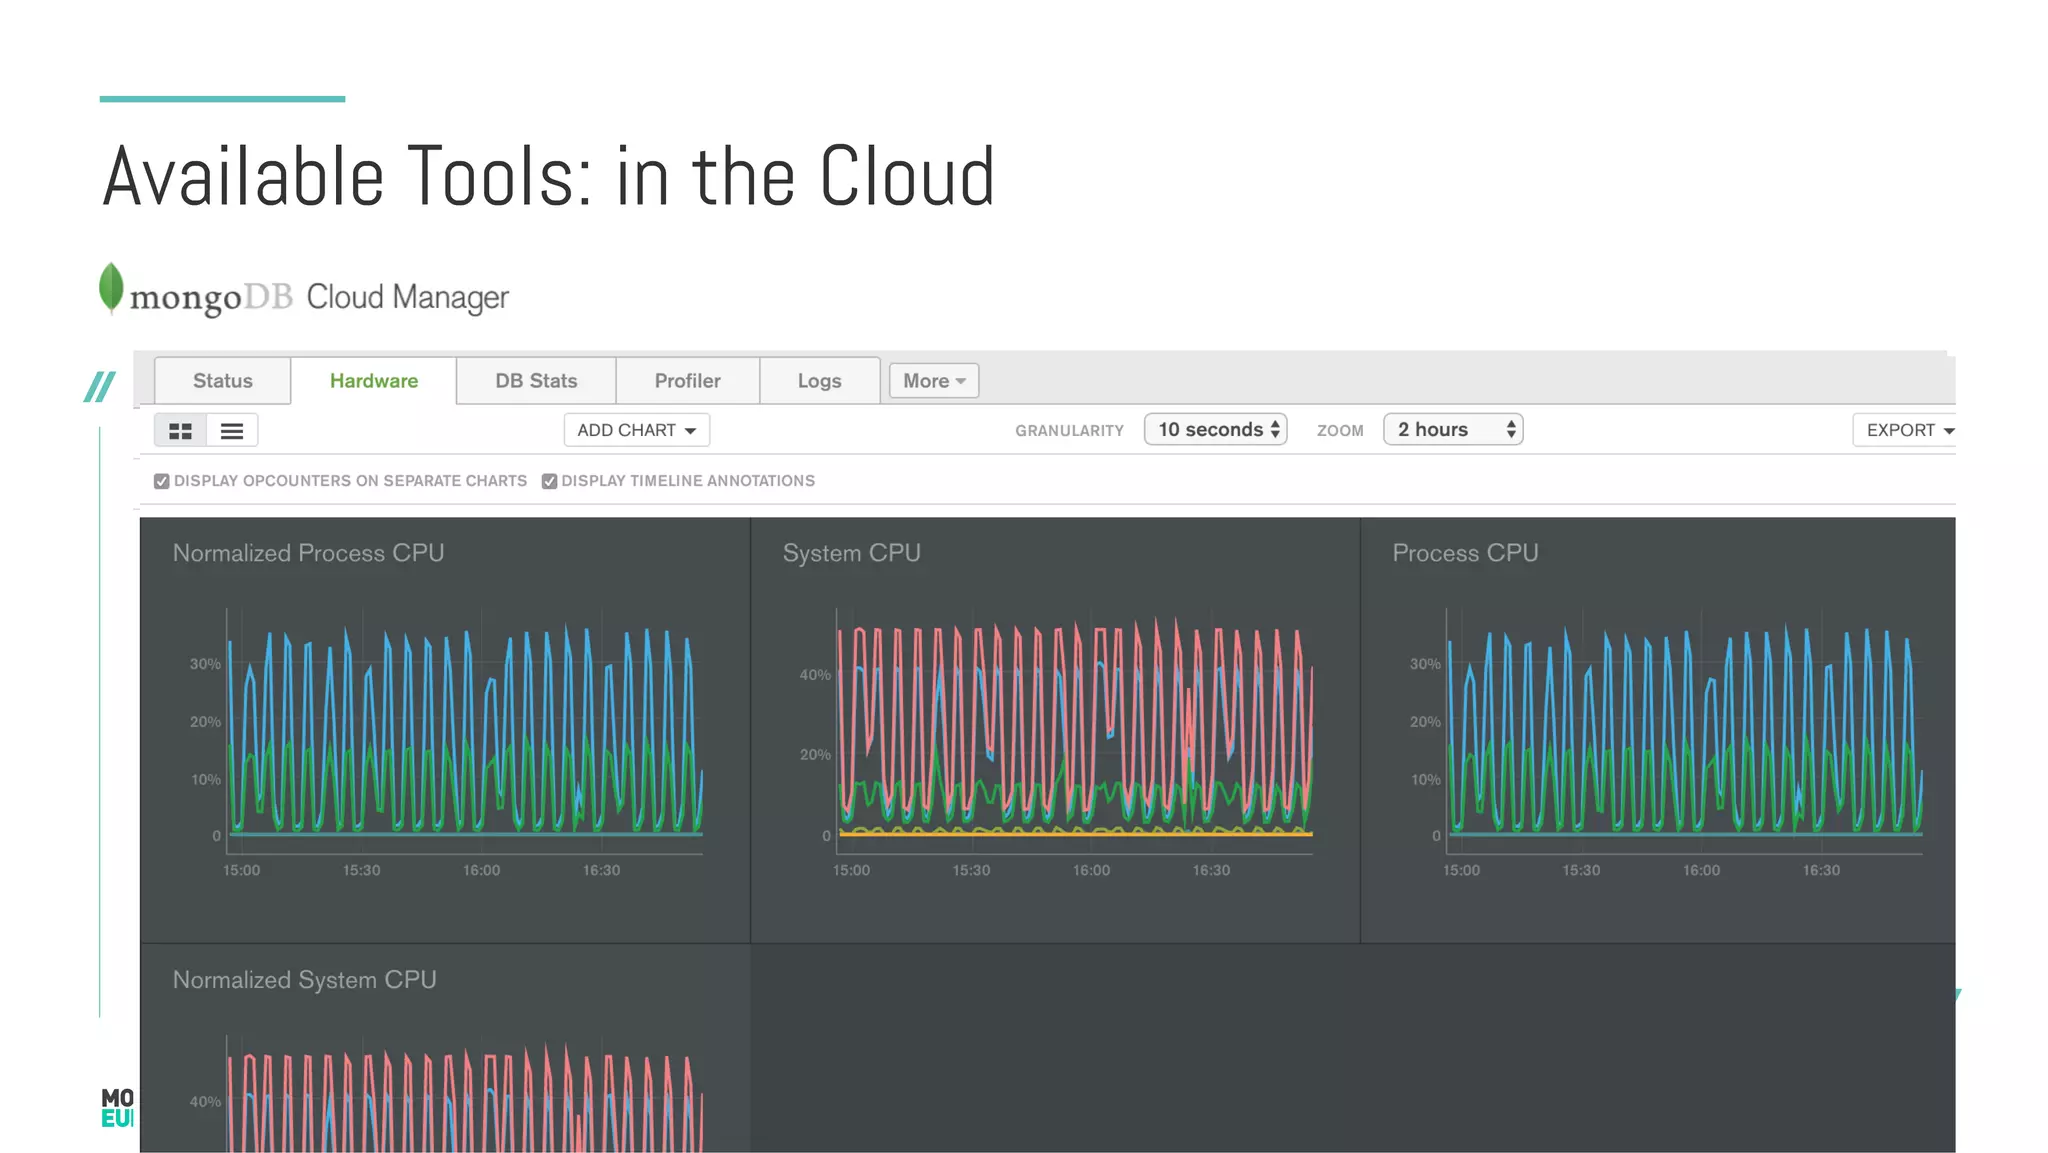
Task: Click the Normalized Process CPU chart title
Action: click(308, 553)
